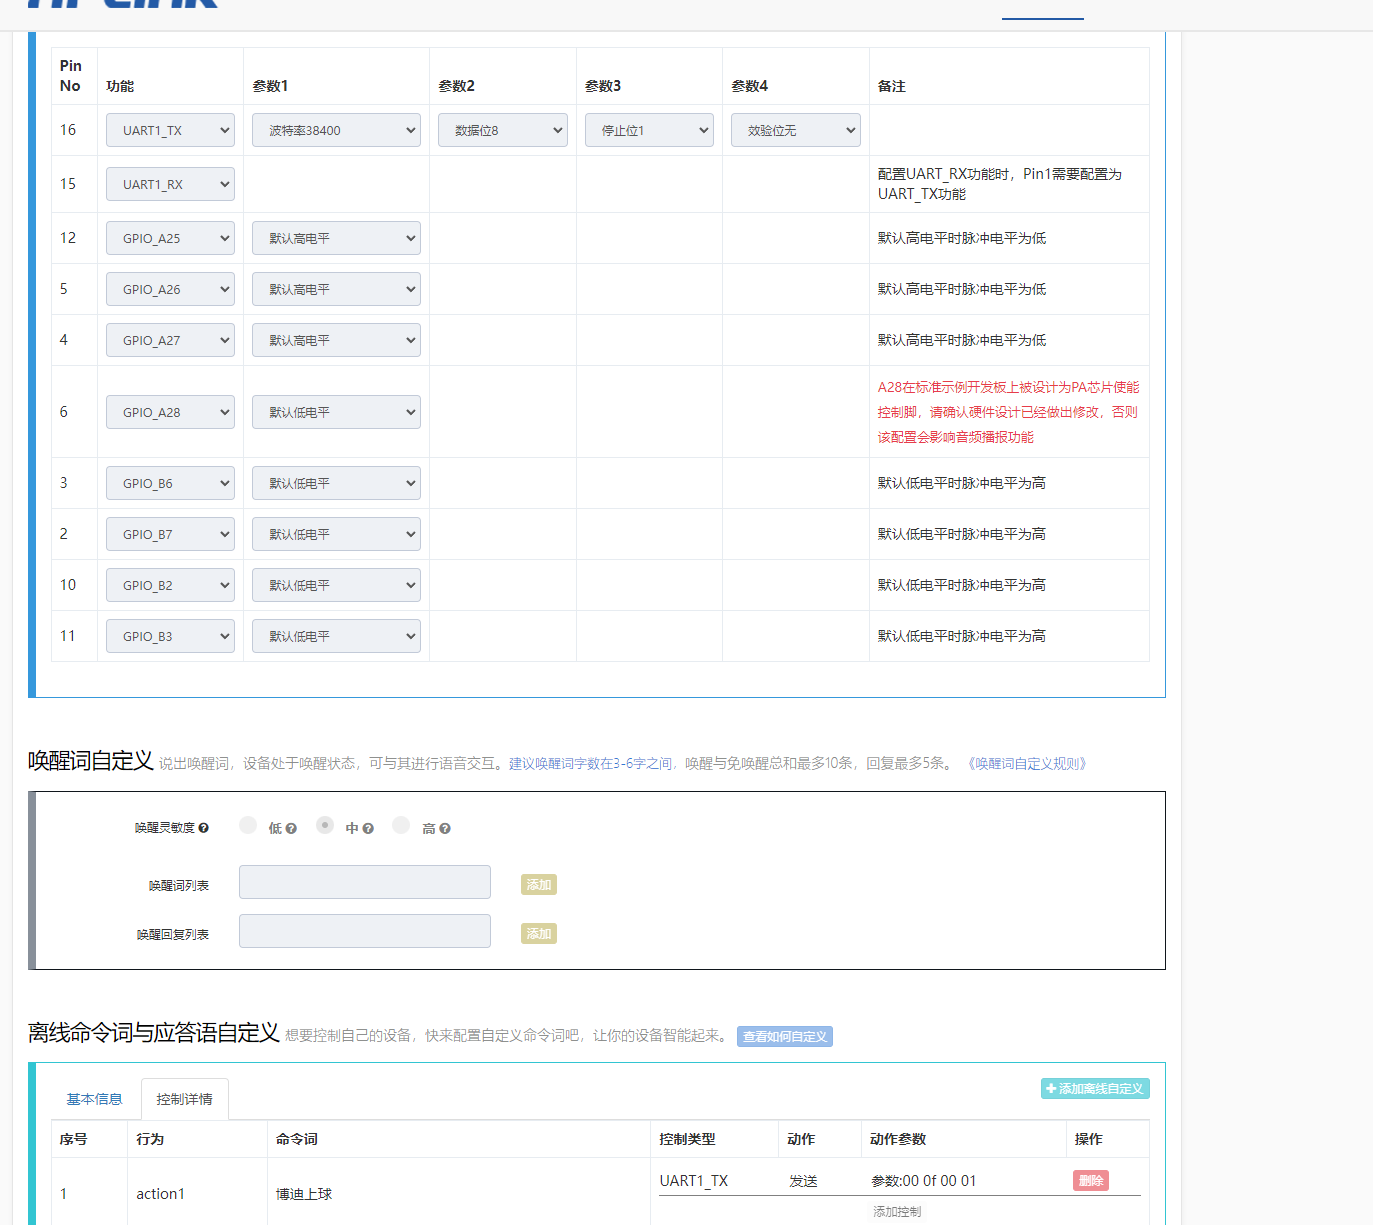Open the GPIO_A28 function dropdown
The image size is (1373, 1225).
tap(170, 412)
